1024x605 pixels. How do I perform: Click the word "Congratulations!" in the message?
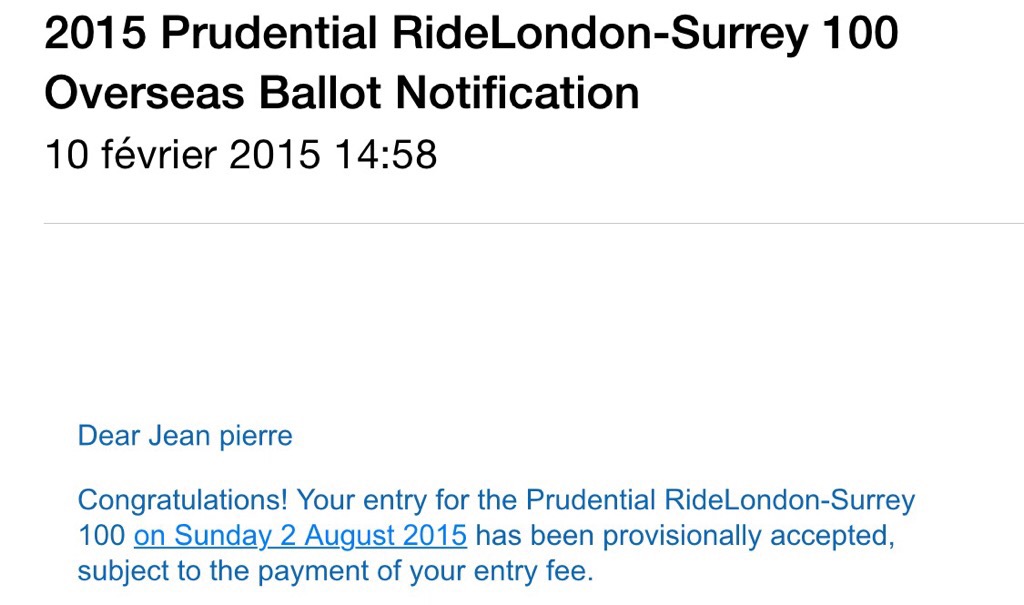pyautogui.click(x=183, y=499)
